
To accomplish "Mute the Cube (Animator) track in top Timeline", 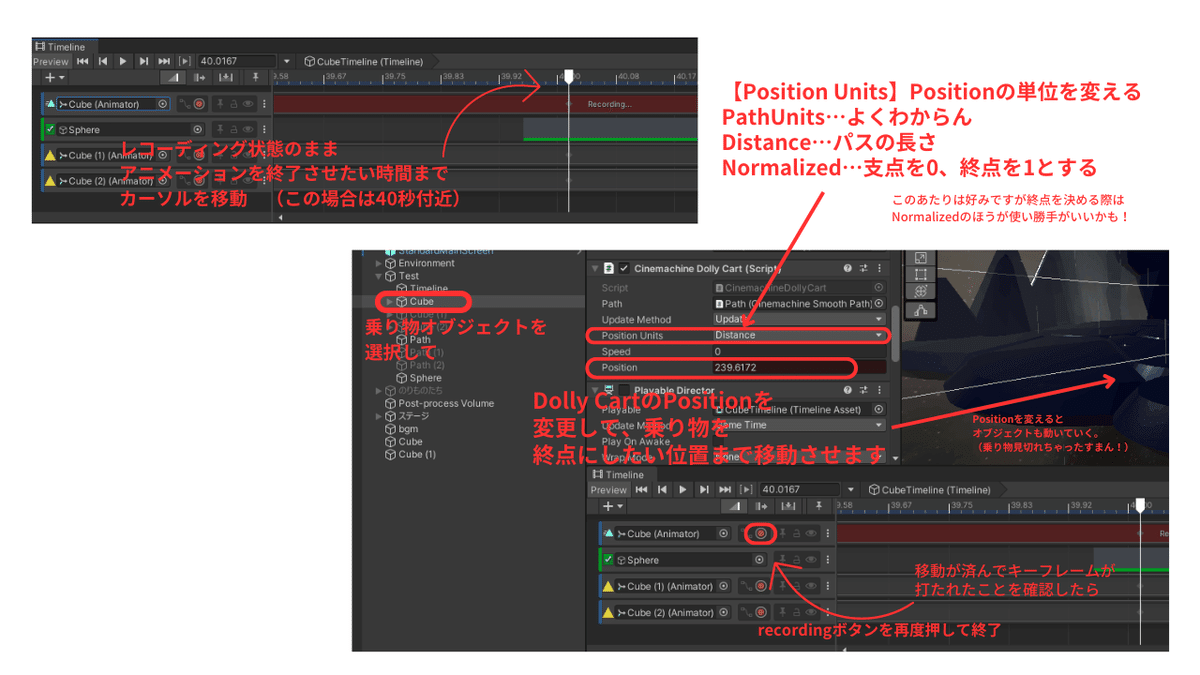I will 248,104.
